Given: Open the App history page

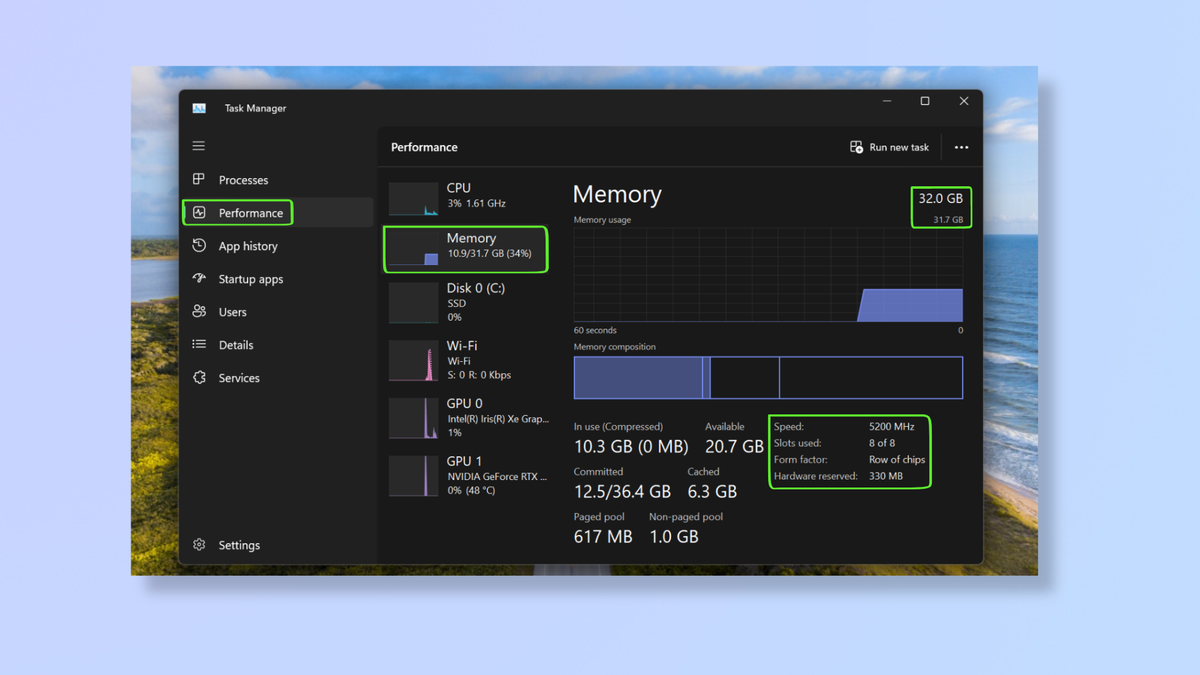Looking at the screenshot, I should click(x=278, y=246).
